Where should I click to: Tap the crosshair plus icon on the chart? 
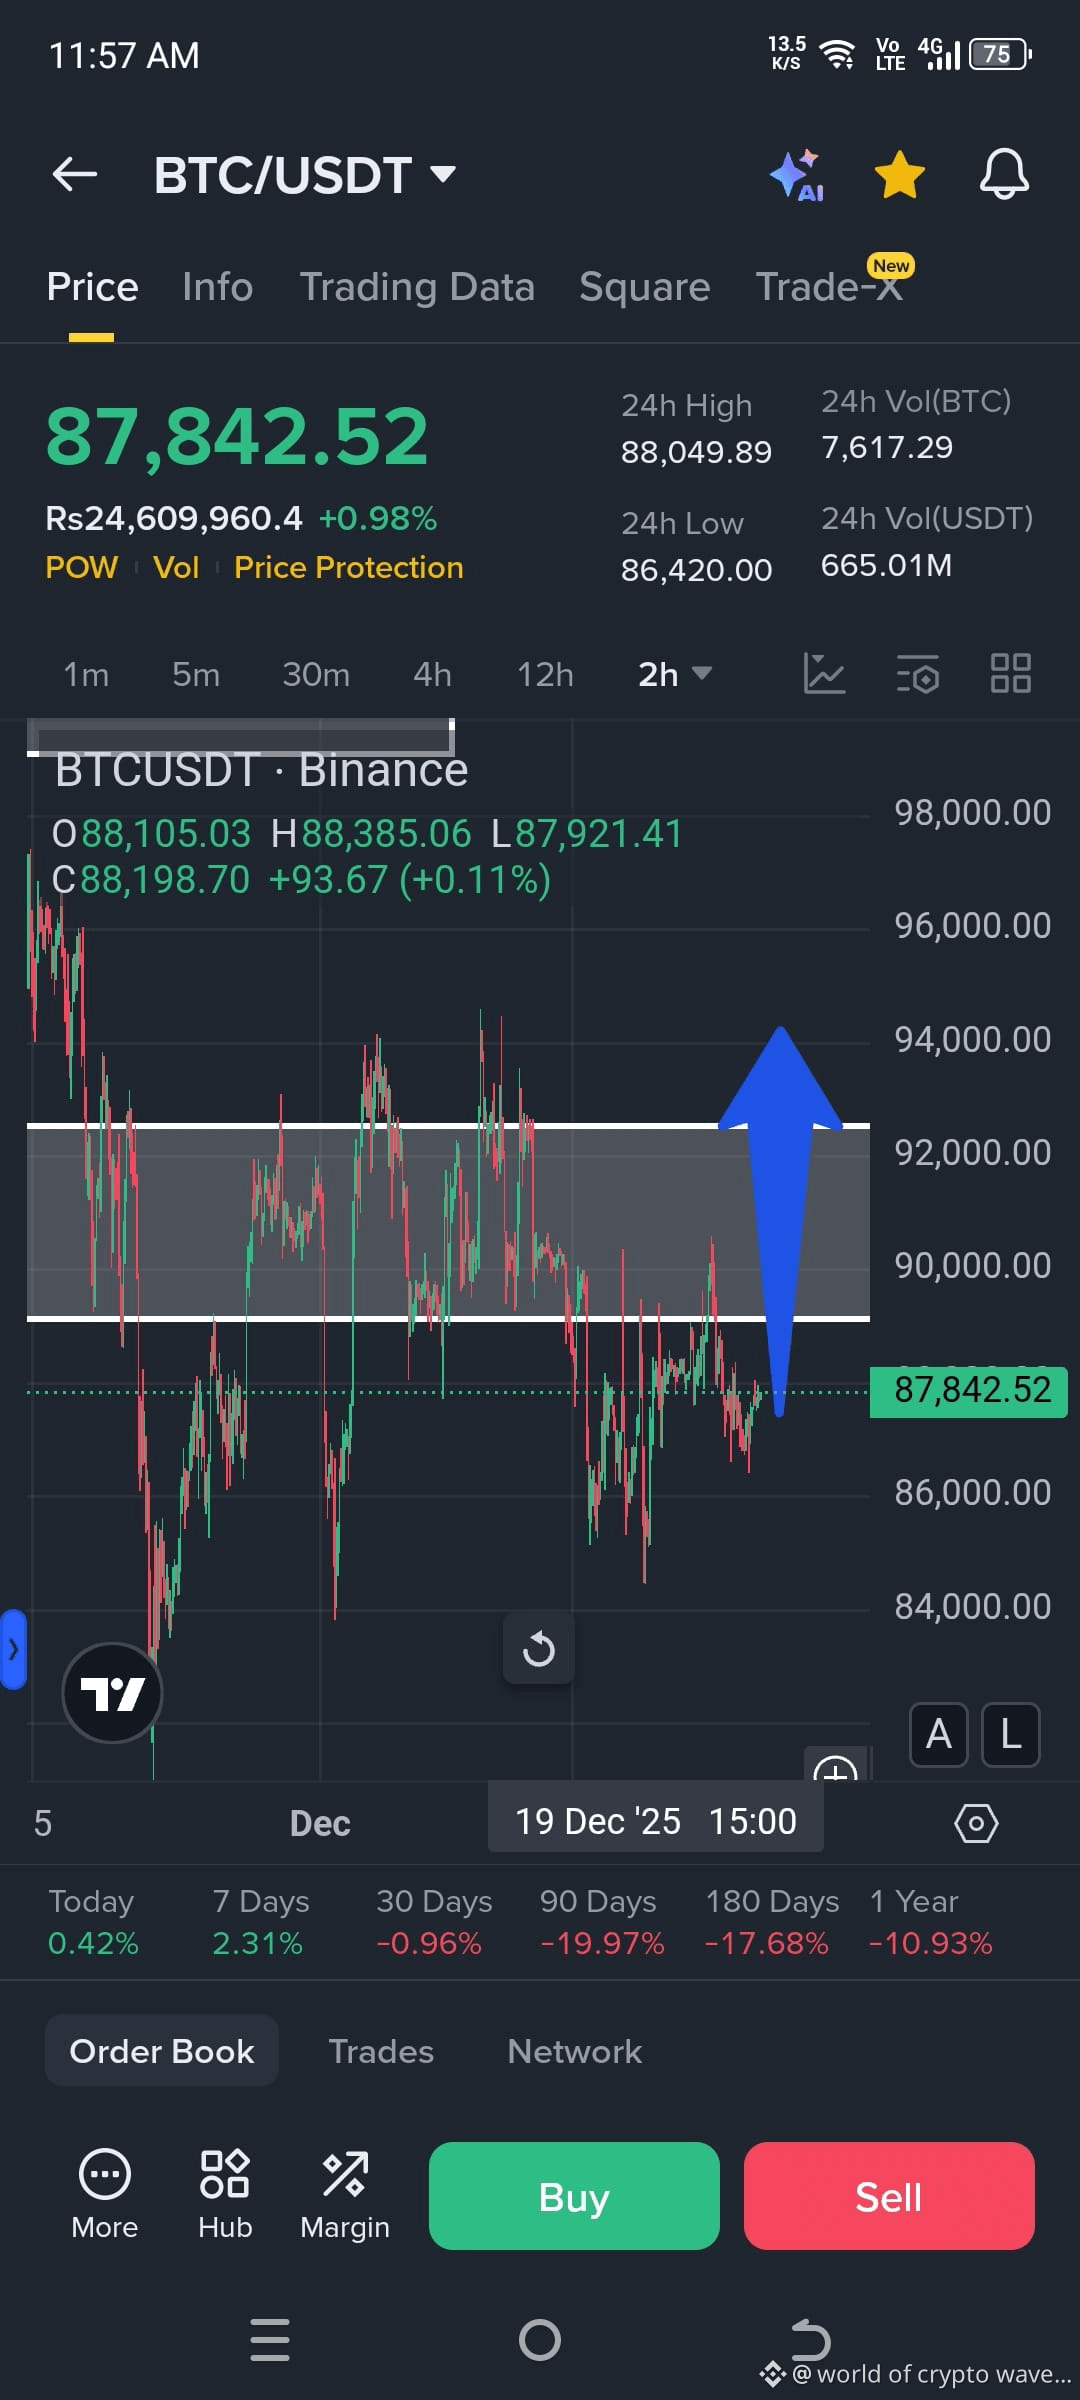point(836,1765)
